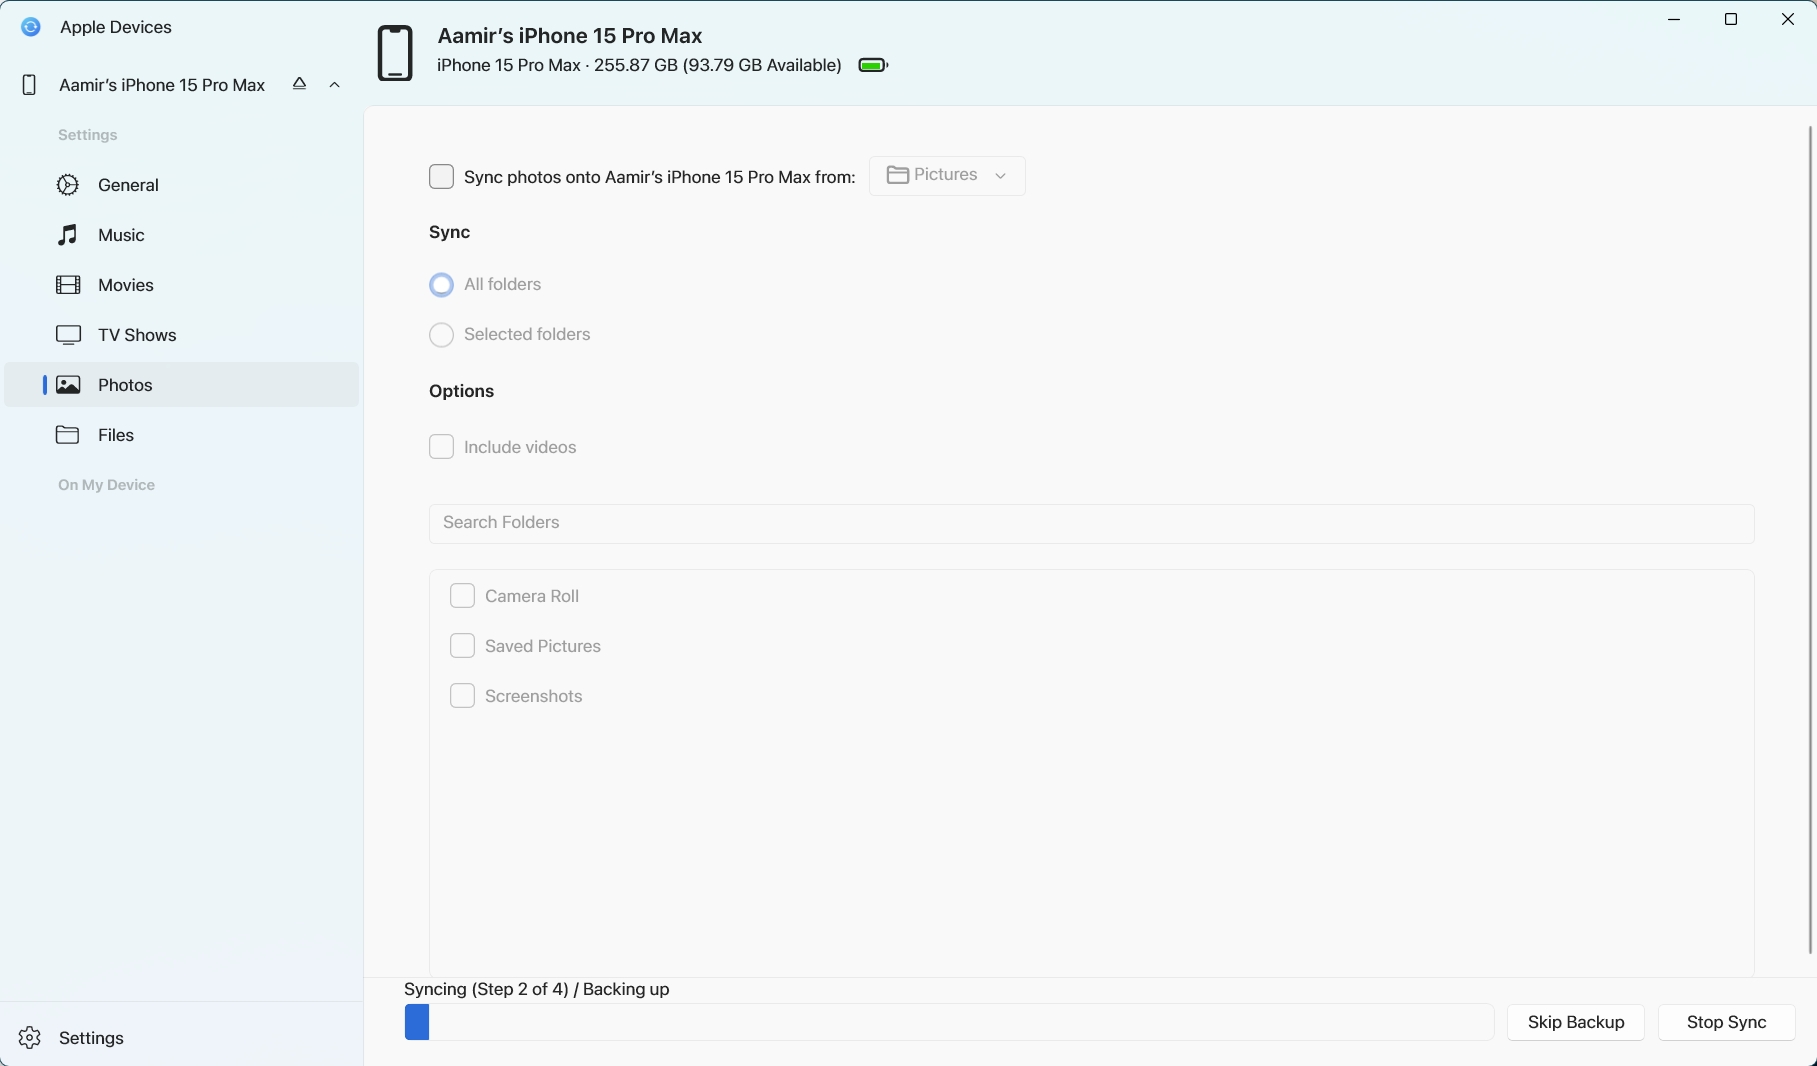The height and width of the screenshot is (1066, 1817).
Task: Click the folder icon inside the Pictures dropdown
Action: [x=897, y=175]
